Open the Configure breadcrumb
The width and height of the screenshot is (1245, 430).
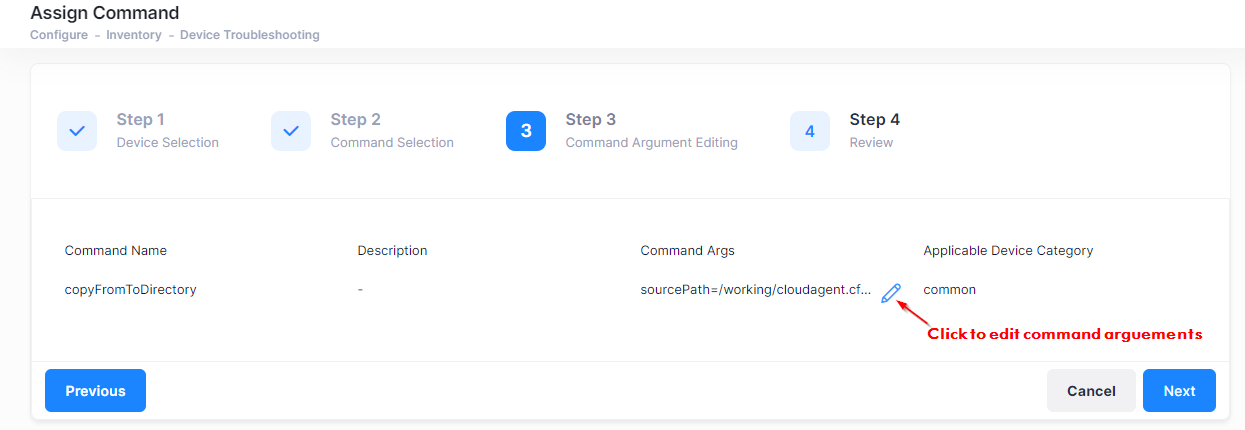[x=59, y=35]
